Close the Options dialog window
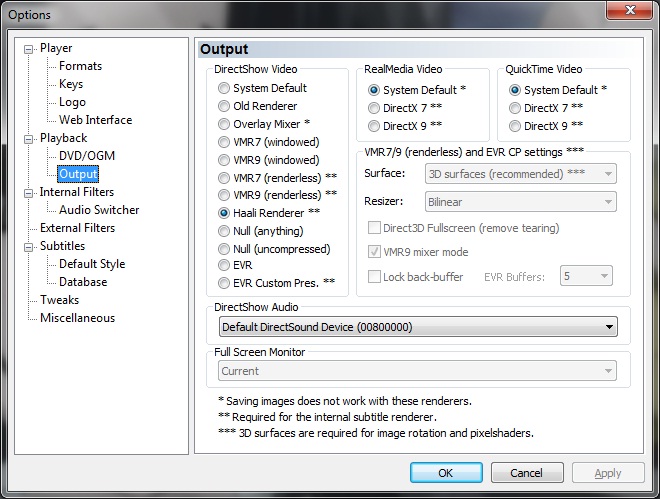 (x=630, y=10)
